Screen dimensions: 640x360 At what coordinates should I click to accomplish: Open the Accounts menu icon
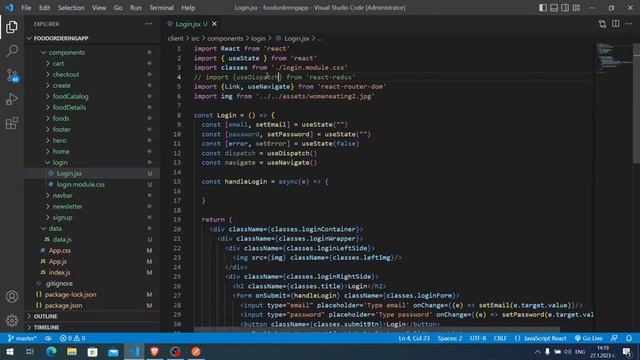(x=12, y=297)
